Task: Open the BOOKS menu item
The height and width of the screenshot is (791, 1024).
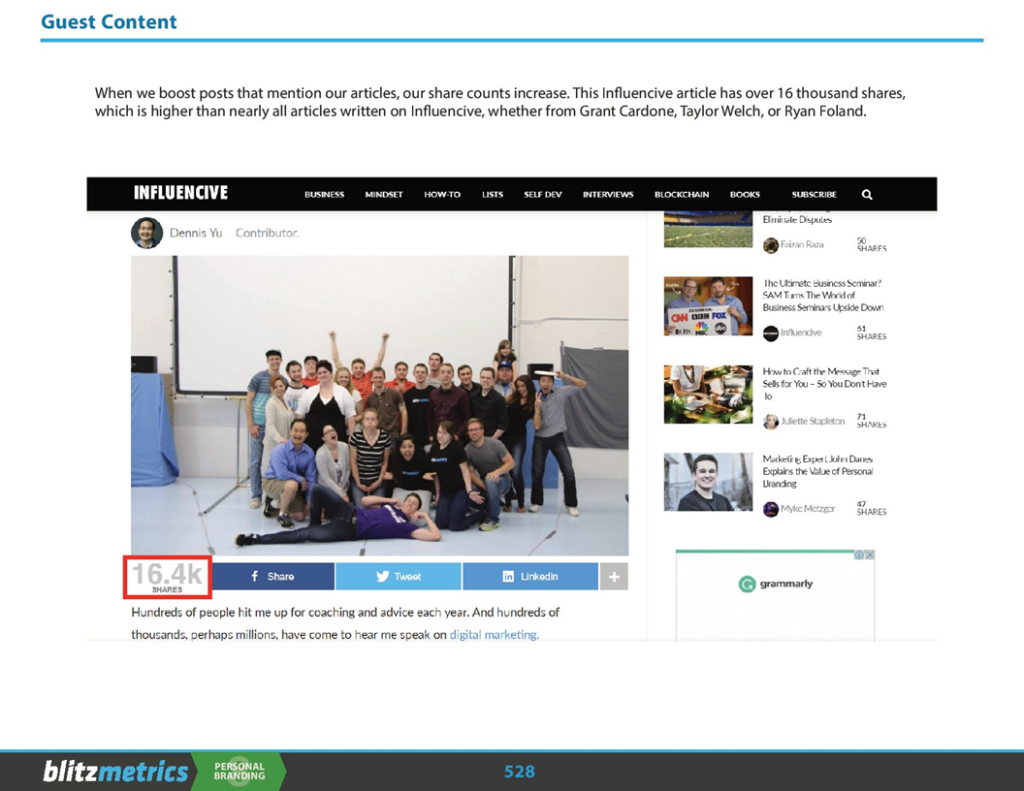Action: pos(745,195)
